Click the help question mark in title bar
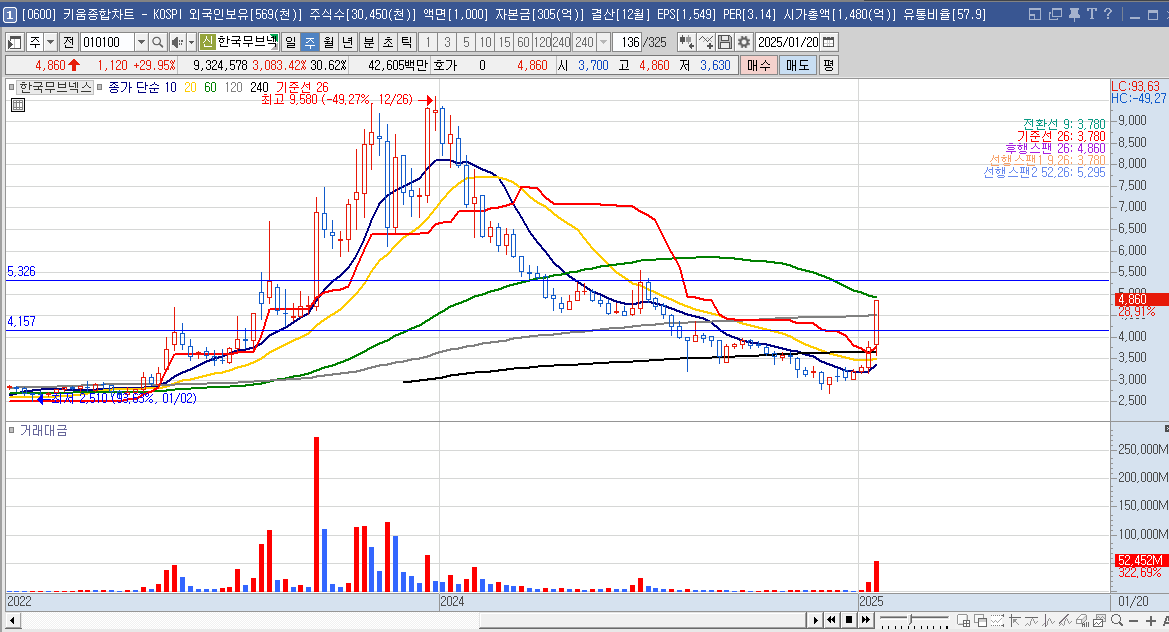Image resolution: width=1169 pixels, height=632 pixels. tap(1107, 14)
